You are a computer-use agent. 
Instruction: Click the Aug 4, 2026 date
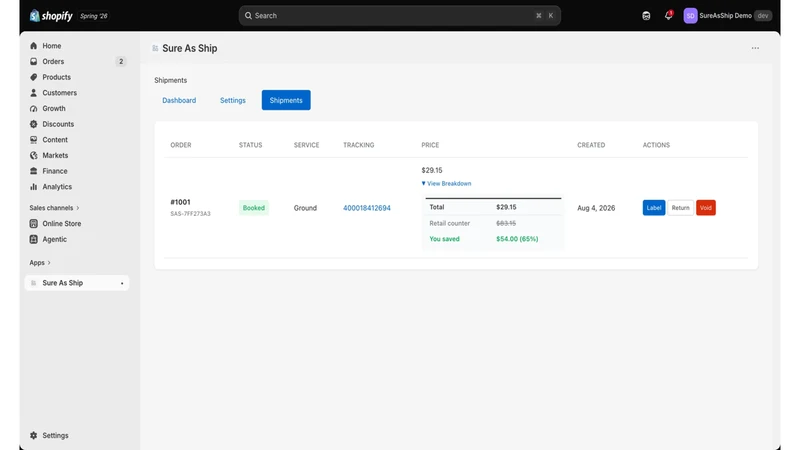pyautogui.click(x=596, y=208)
